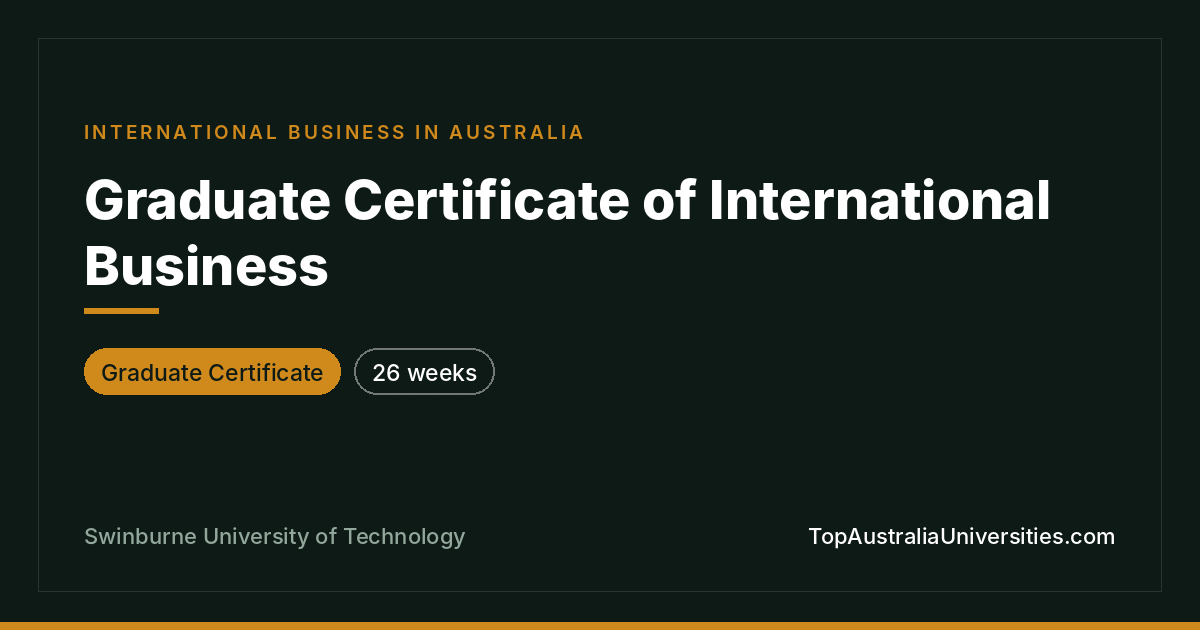This screenshot has width=1200, height=630.
Task: Click the Swinburne University of Technology text
Action: point(275,536)
